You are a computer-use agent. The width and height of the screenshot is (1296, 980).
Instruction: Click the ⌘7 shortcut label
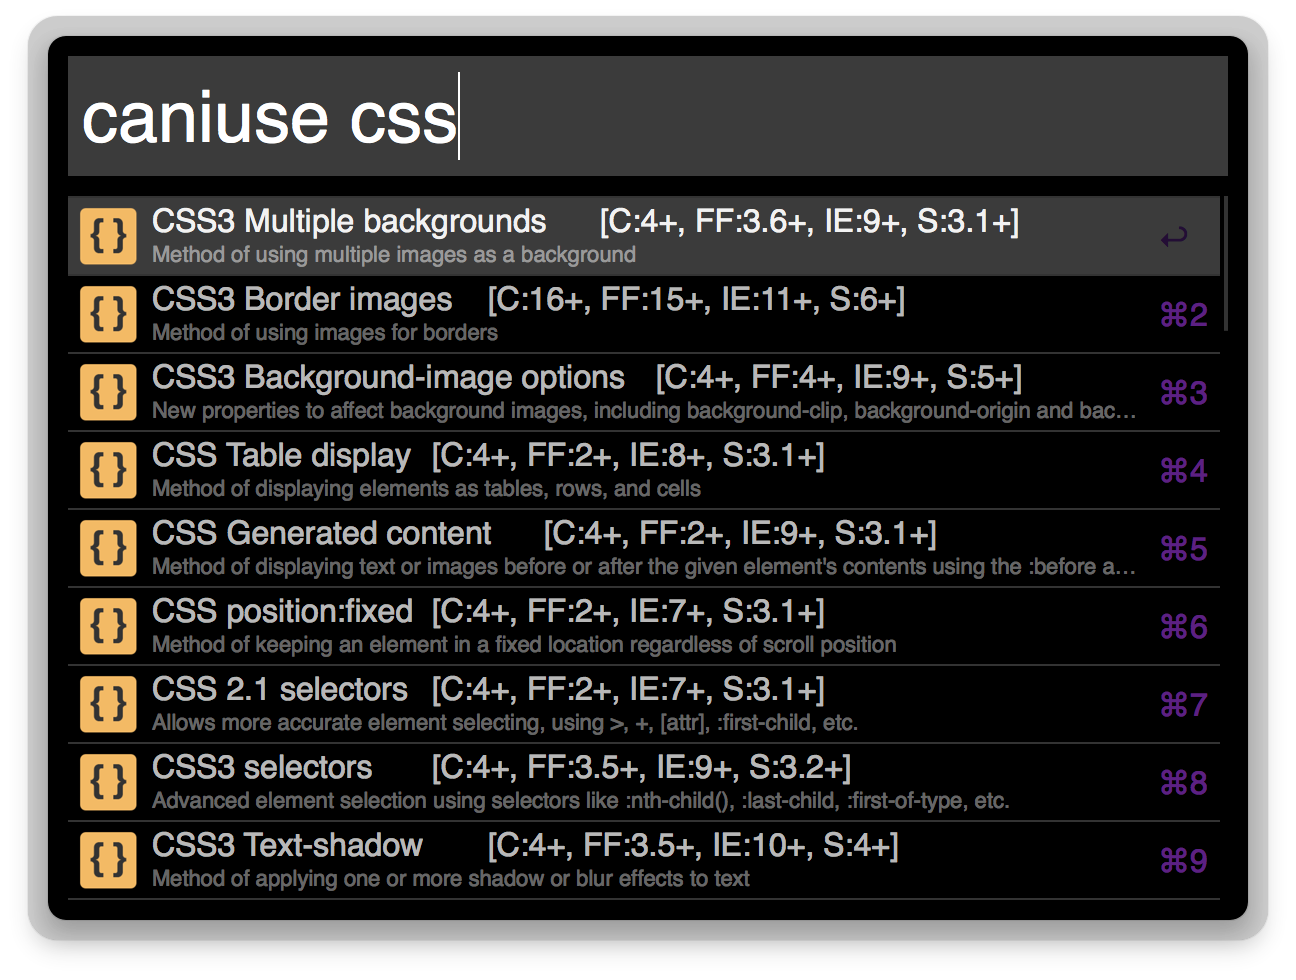pyautogui.click(x=1184, y=705)
